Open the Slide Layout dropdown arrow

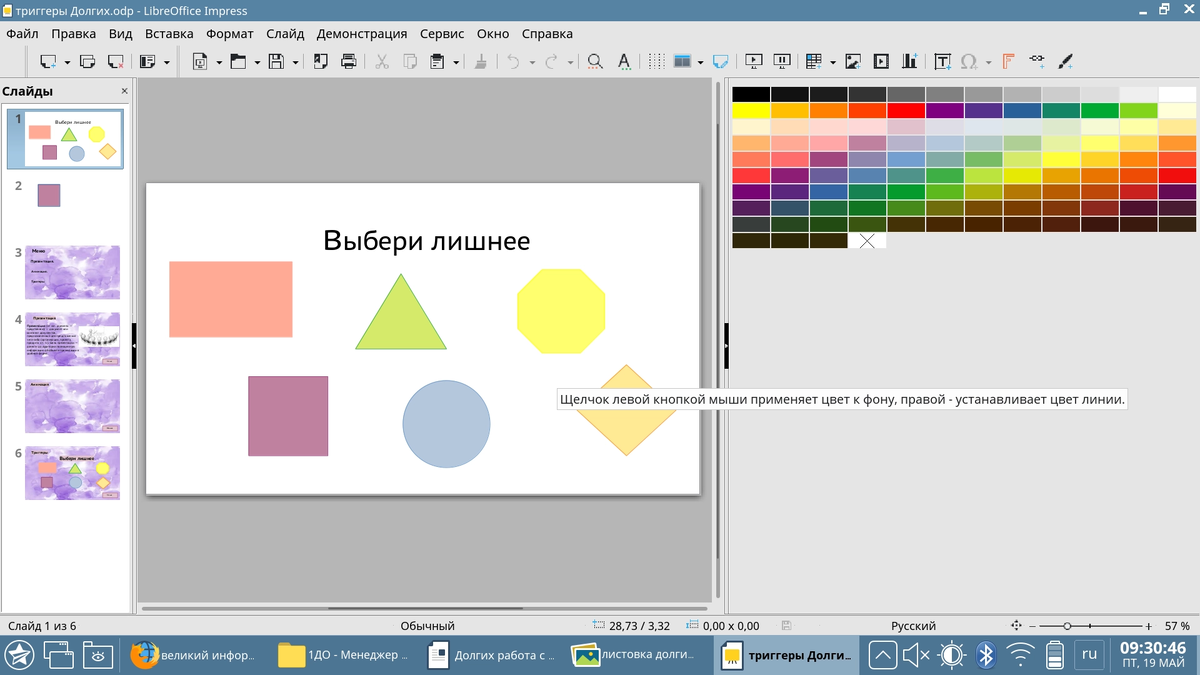pos(166,62)
